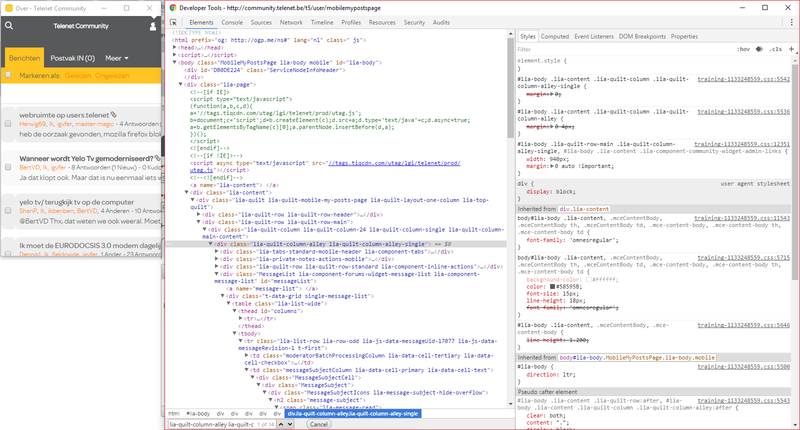
Task: Tick the select-all checkbox beside Markeren als
Action: pyautogui.click(x=8, y=75)
